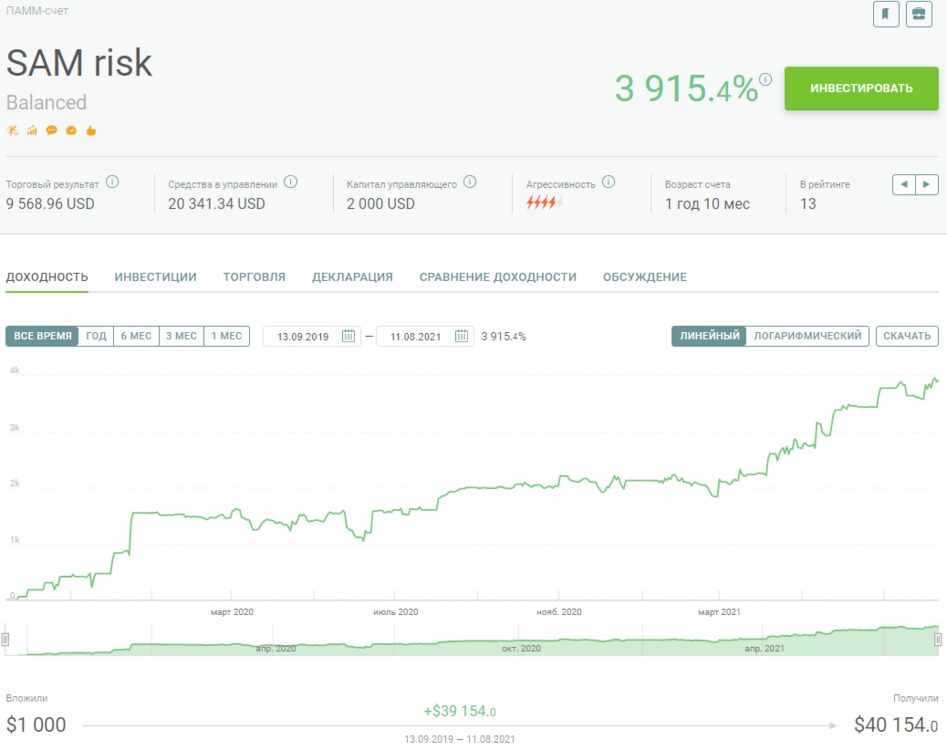
Task: Select the ГОД period
Action: [96, 336]
